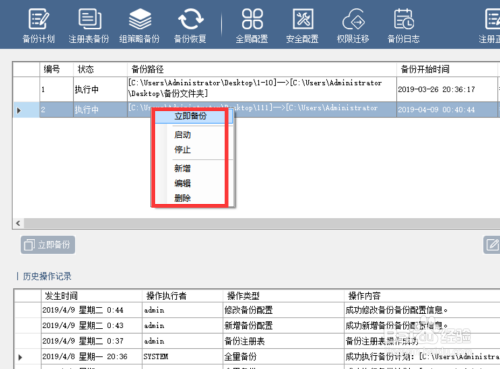Choose 新增 in the context menu

[x=182, y=168]
